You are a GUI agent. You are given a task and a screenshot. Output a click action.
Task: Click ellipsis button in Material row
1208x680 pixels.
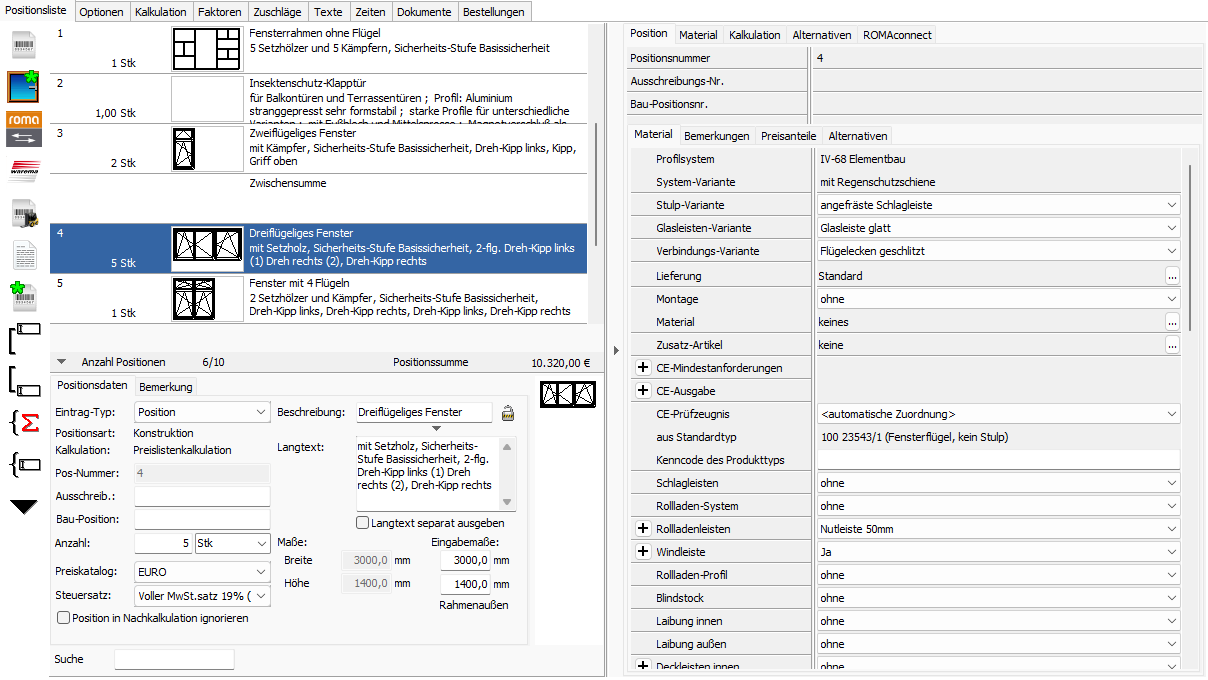pyautogui.click(x=1172, y=322)
